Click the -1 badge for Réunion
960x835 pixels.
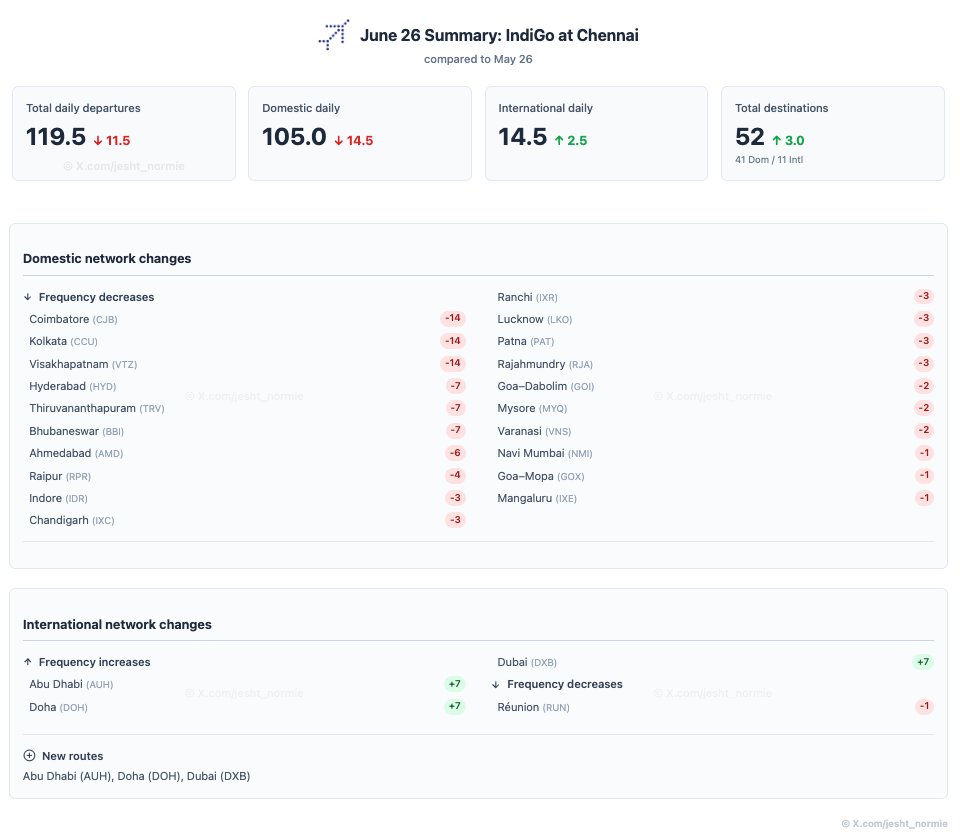coord(924,706)
